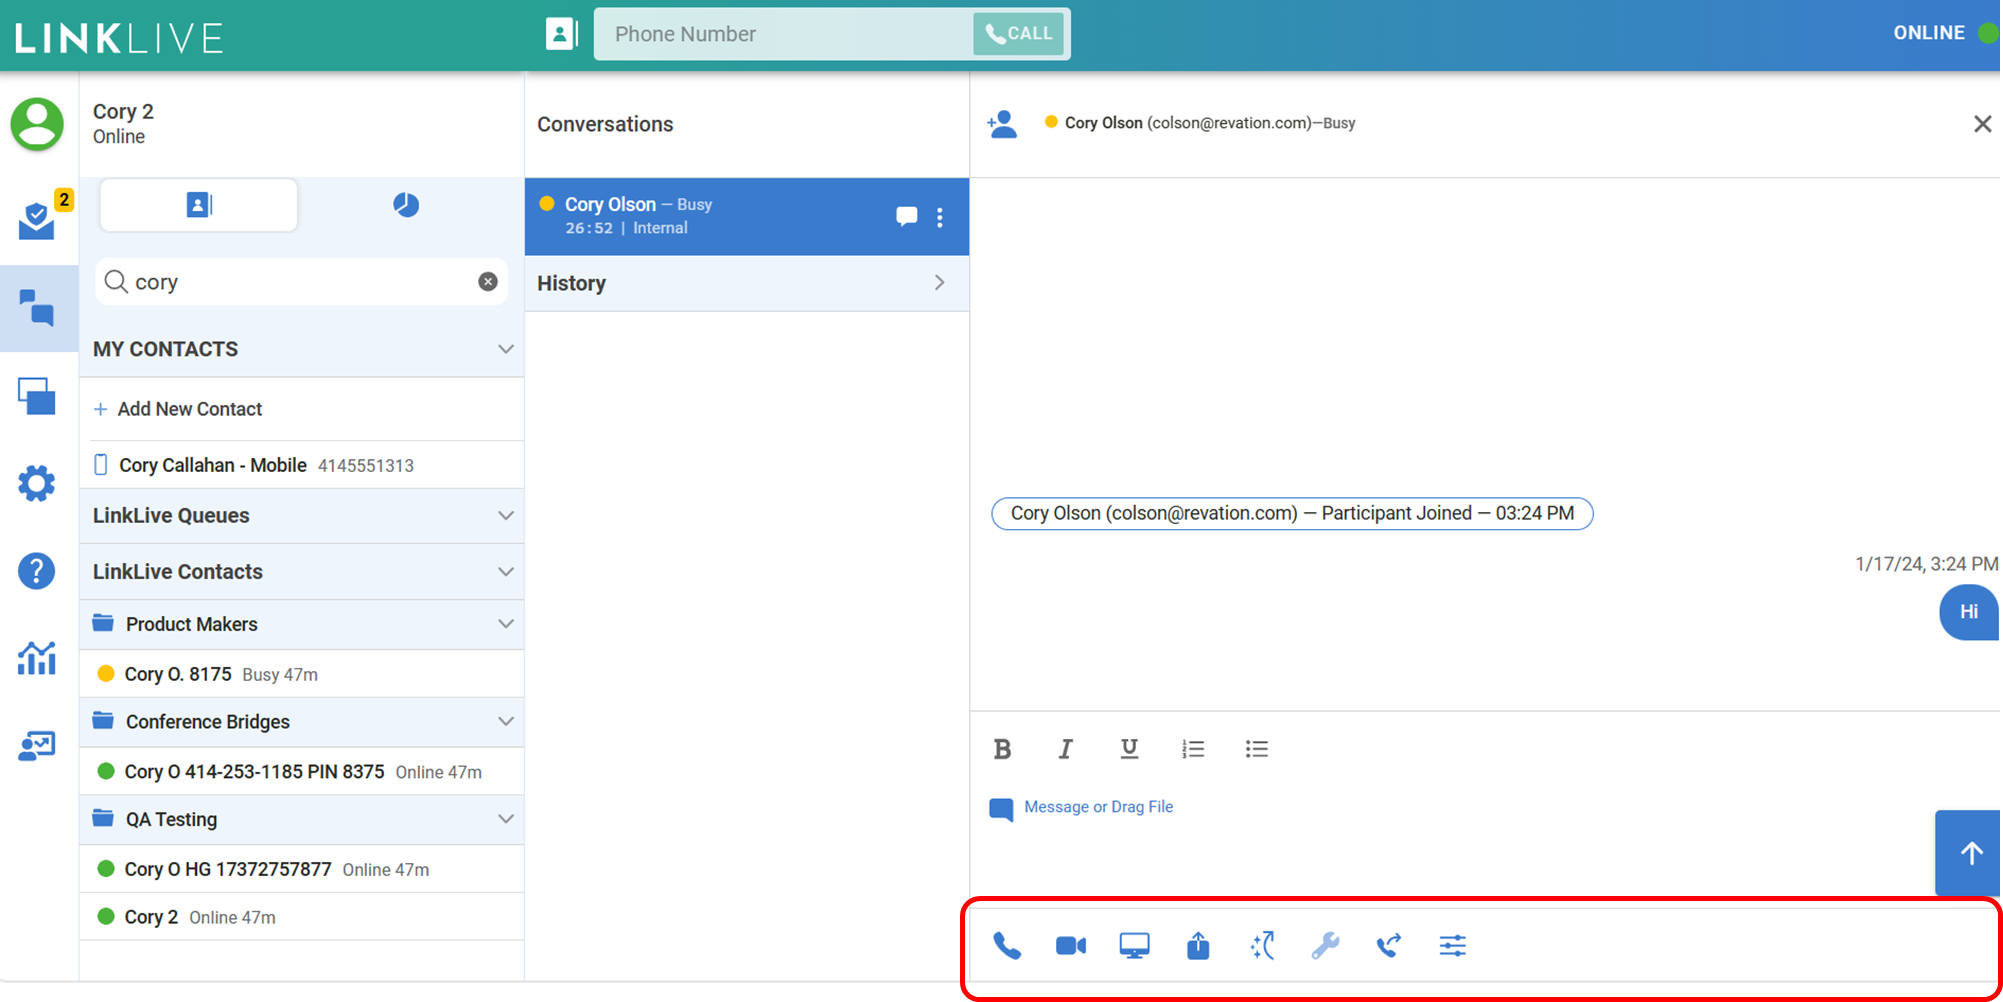
Task: Open the help question mark icon
Action: point(37,571)
